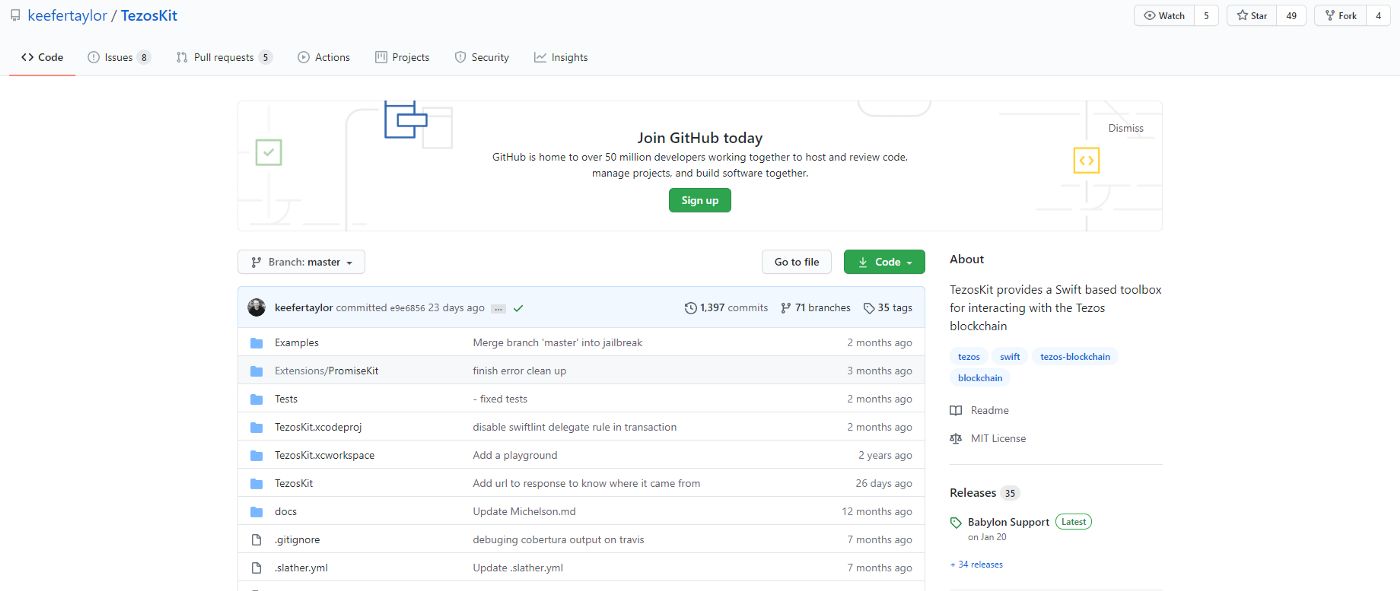Click the Go to file button
The width and height of the screenshot is (1400, 591).
[797, 262]
